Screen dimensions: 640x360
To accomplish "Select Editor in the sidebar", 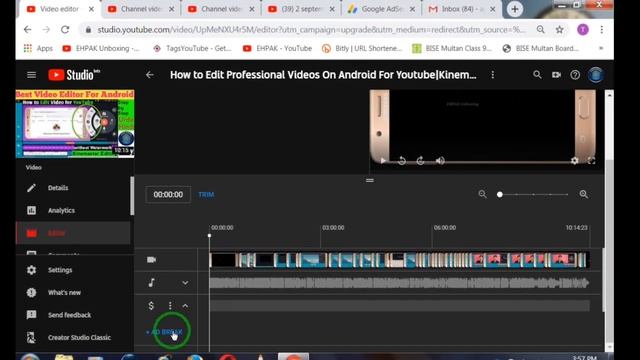I will tap(73, 233).
